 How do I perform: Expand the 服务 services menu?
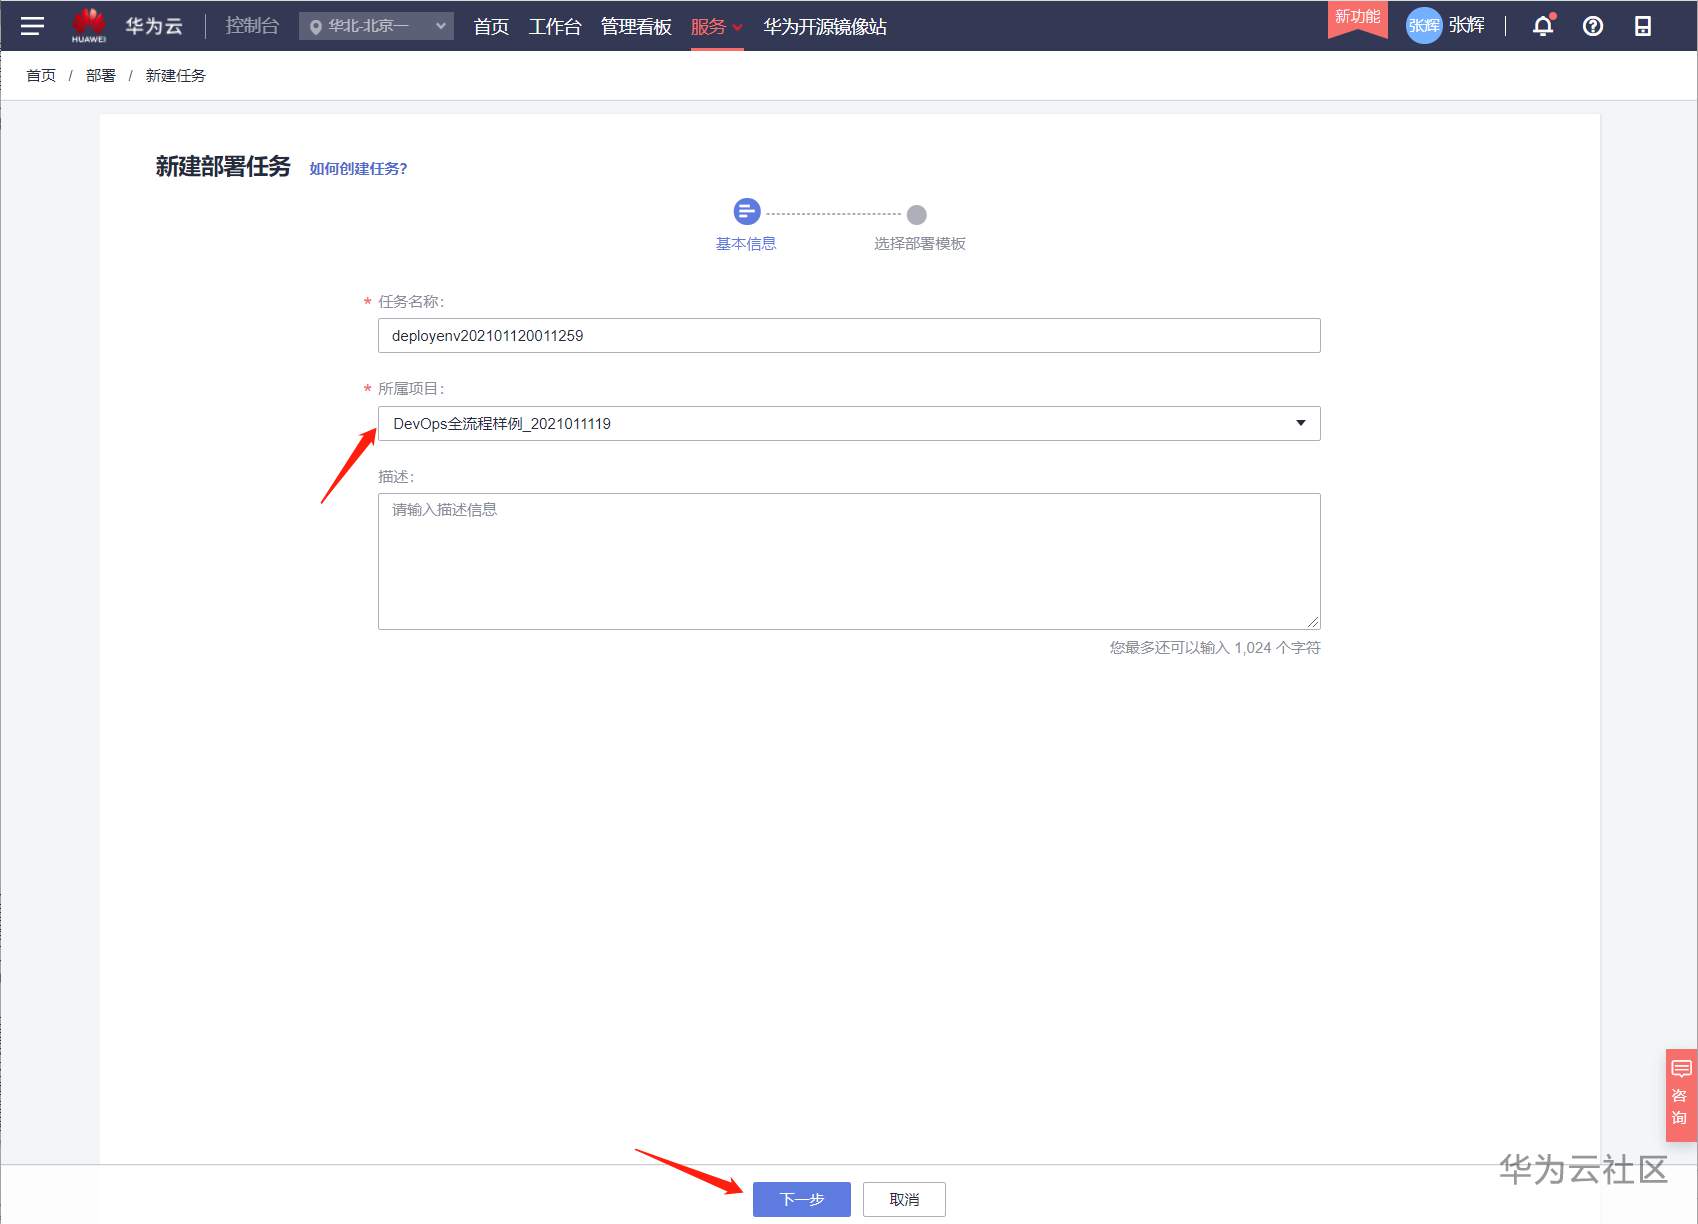click(717, 27)
